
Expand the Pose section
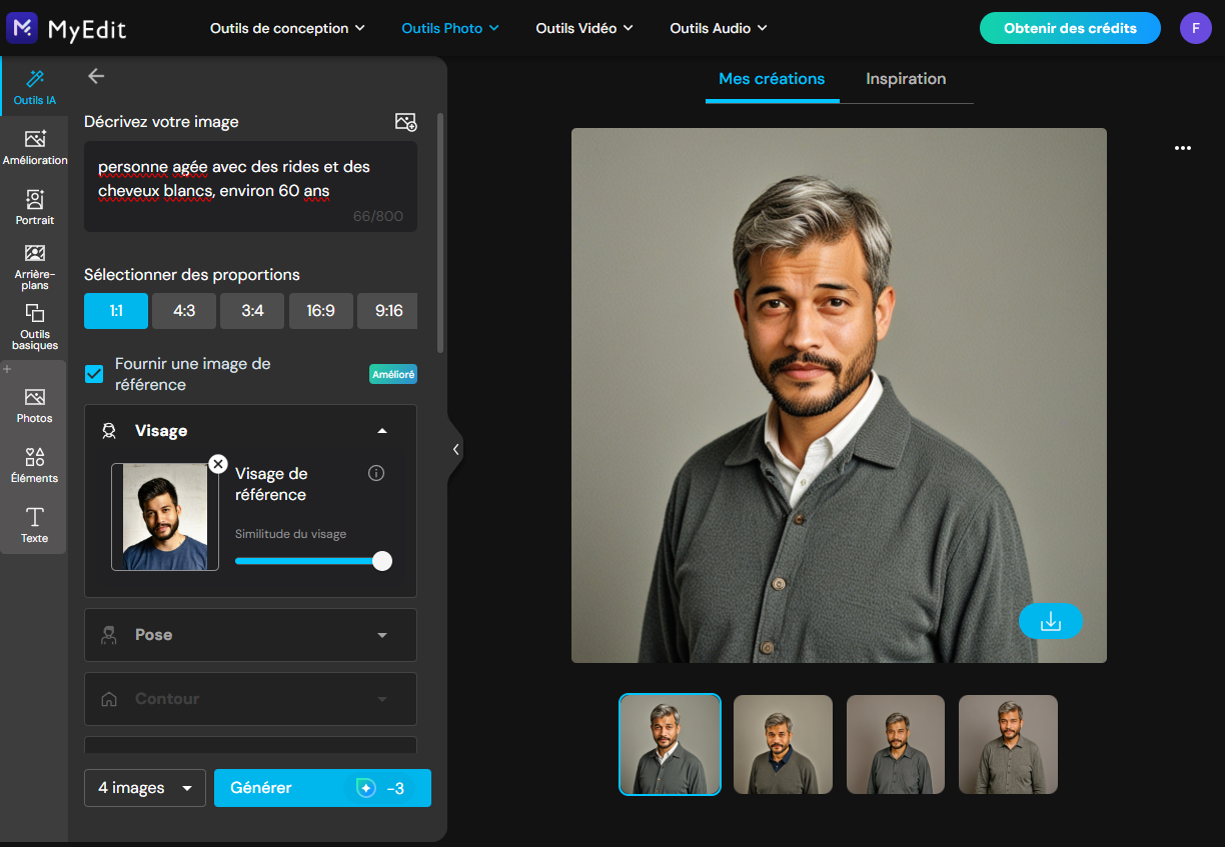[250, 635]
